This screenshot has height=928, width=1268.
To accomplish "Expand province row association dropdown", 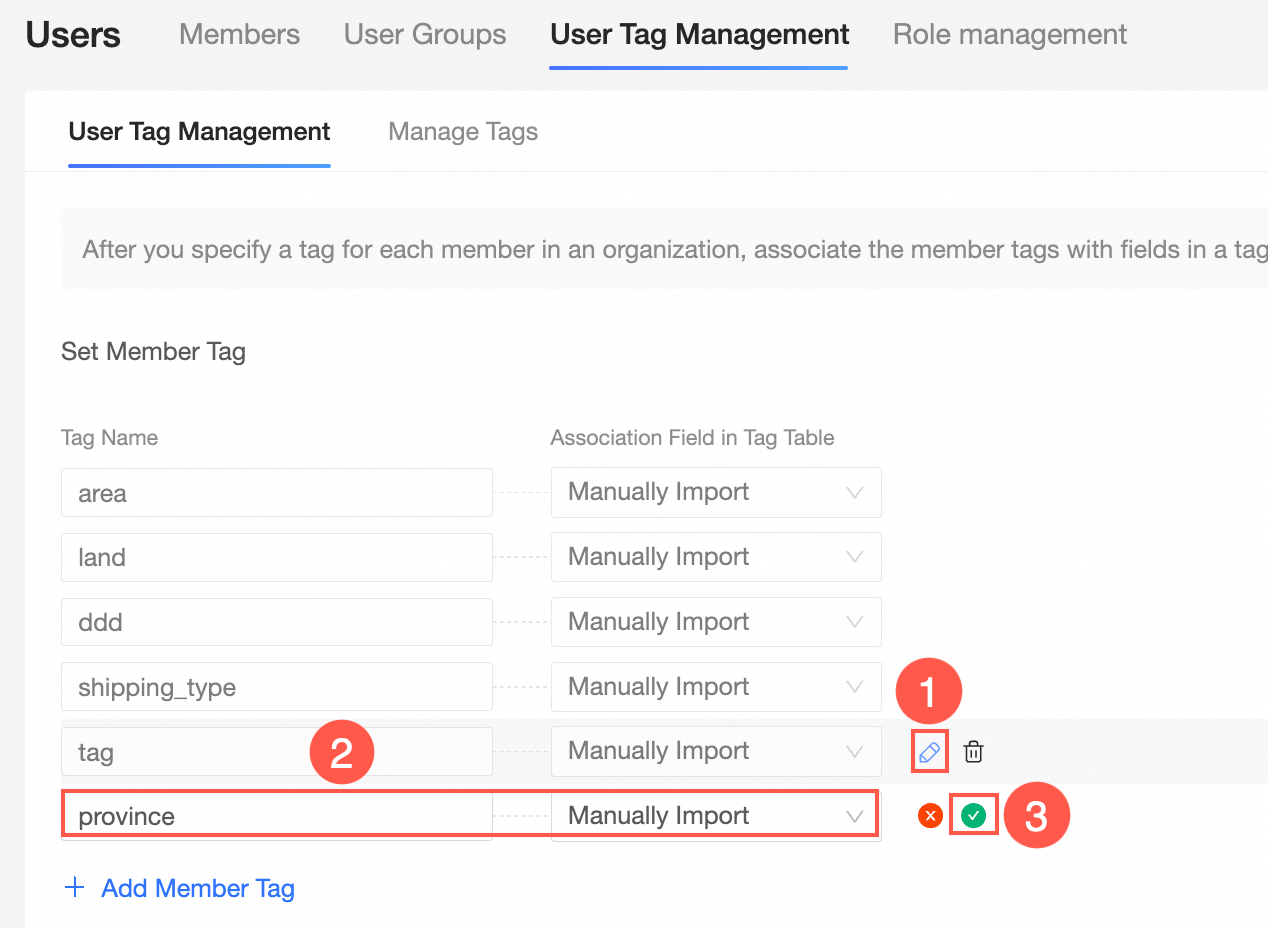I will [716, 816].
